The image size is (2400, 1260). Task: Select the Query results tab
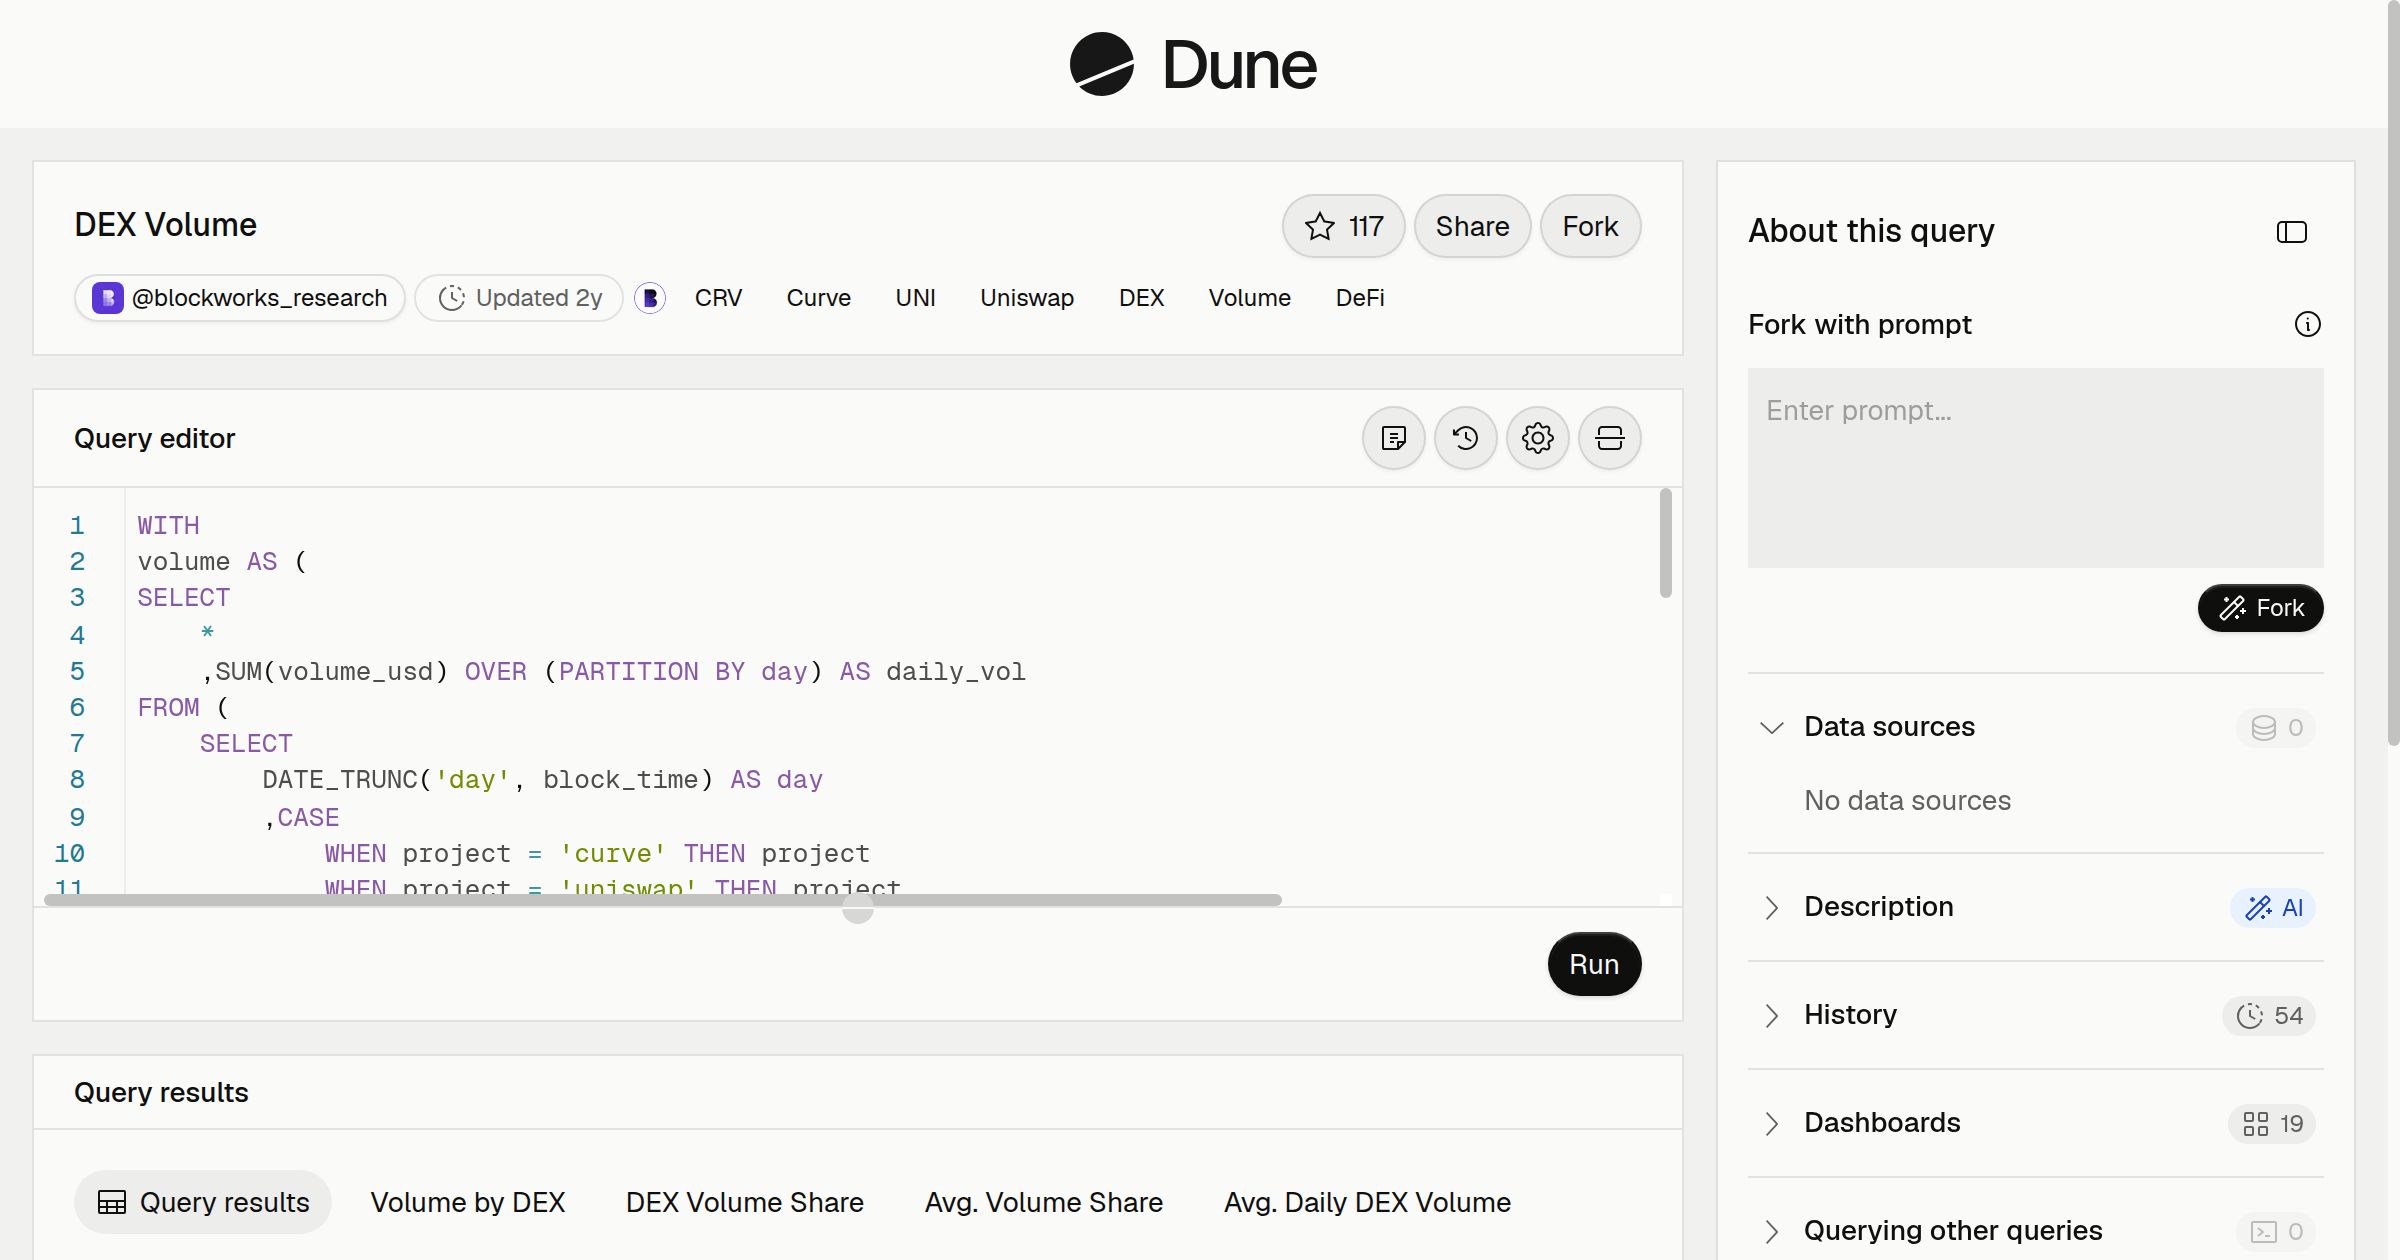(203, 1202)
